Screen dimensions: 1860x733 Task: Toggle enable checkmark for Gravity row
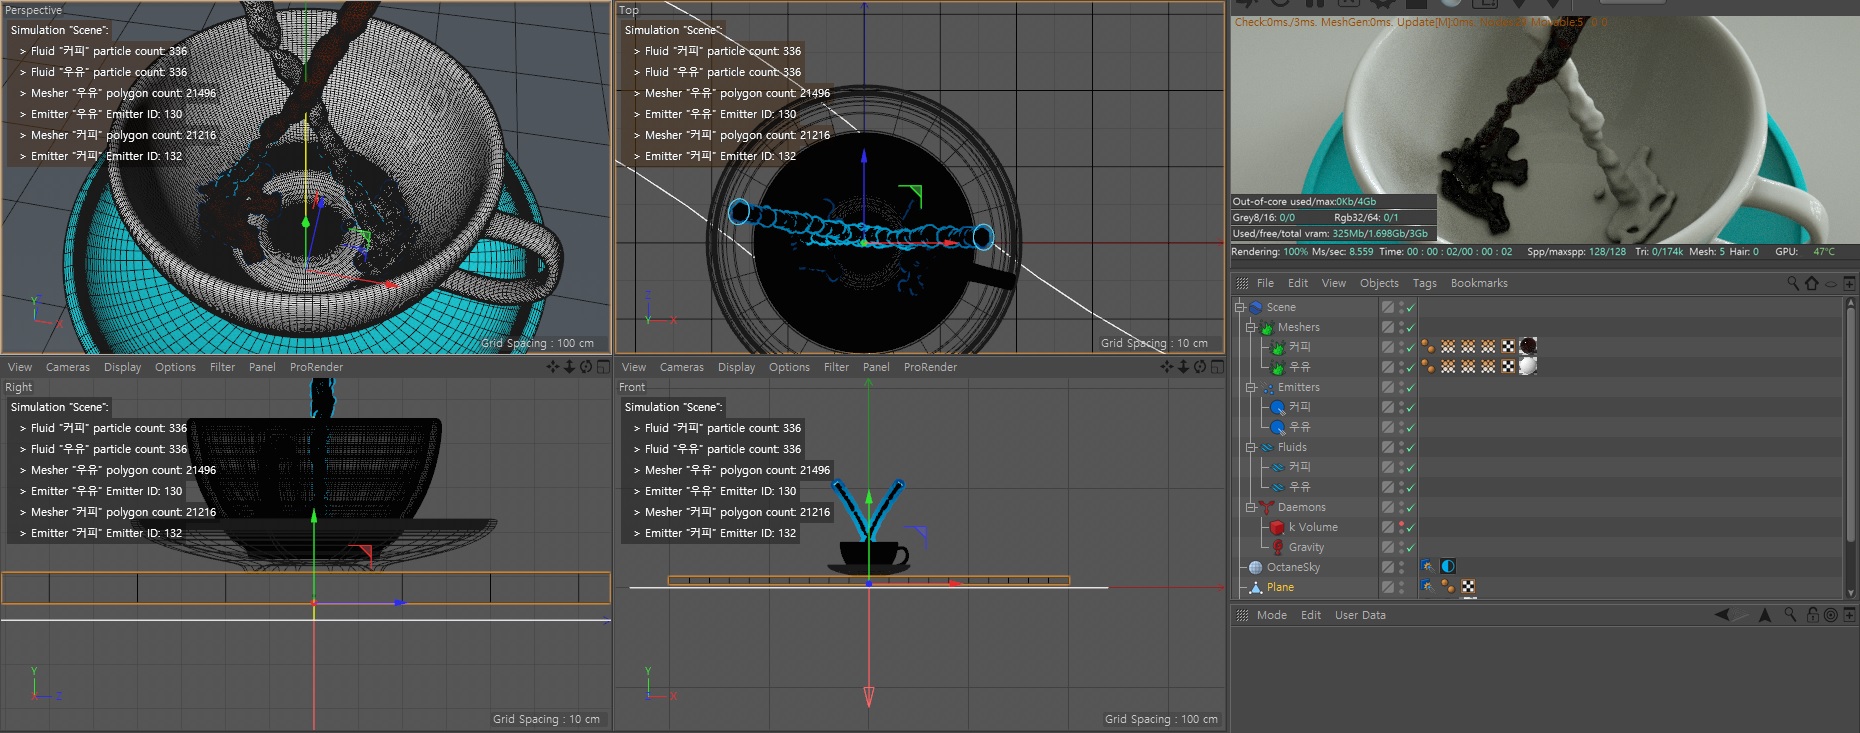click(x=1410, y=548)
